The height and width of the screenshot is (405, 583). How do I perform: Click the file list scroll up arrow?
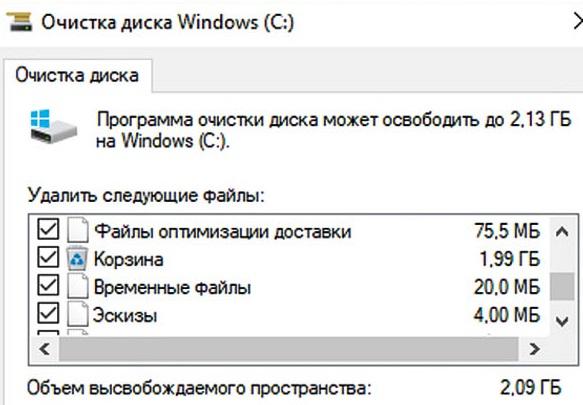(562, 232)
